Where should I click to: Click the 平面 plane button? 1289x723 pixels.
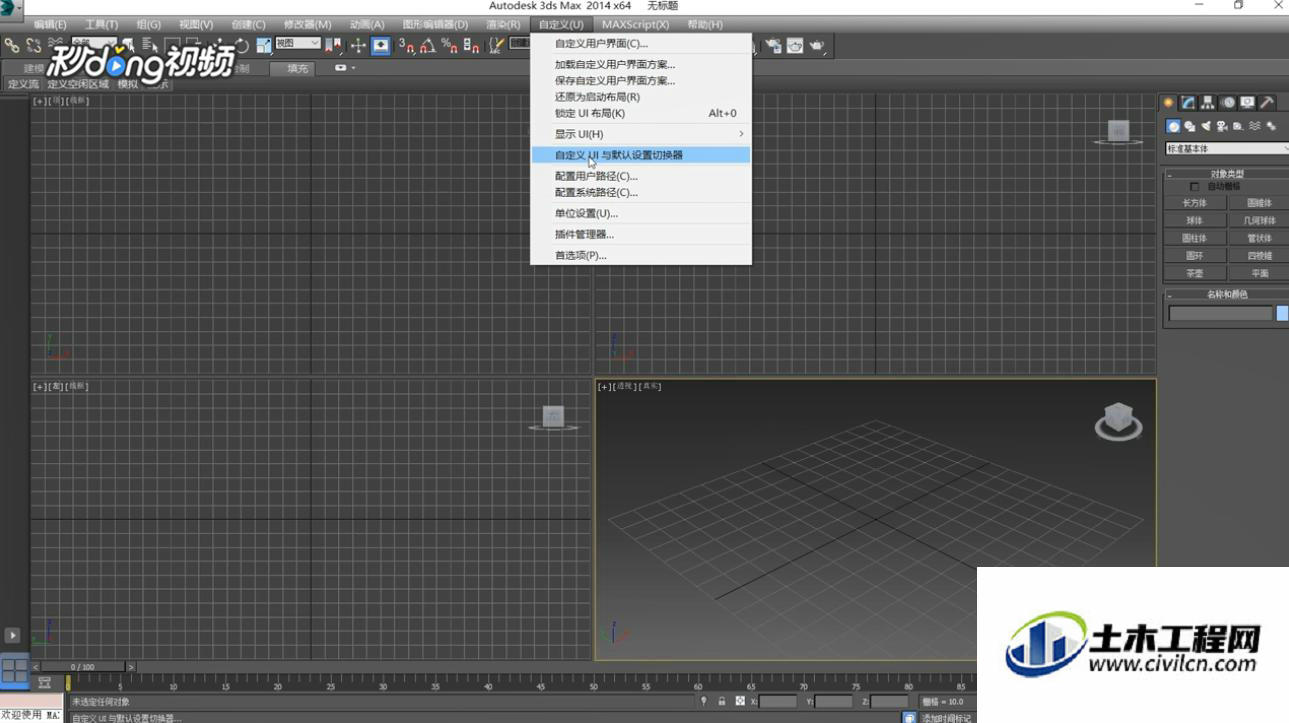click(1259, 273)
